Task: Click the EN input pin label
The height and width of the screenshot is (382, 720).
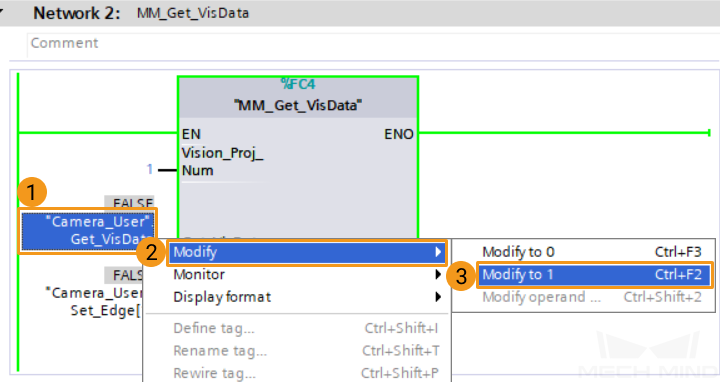Action: 191,134
